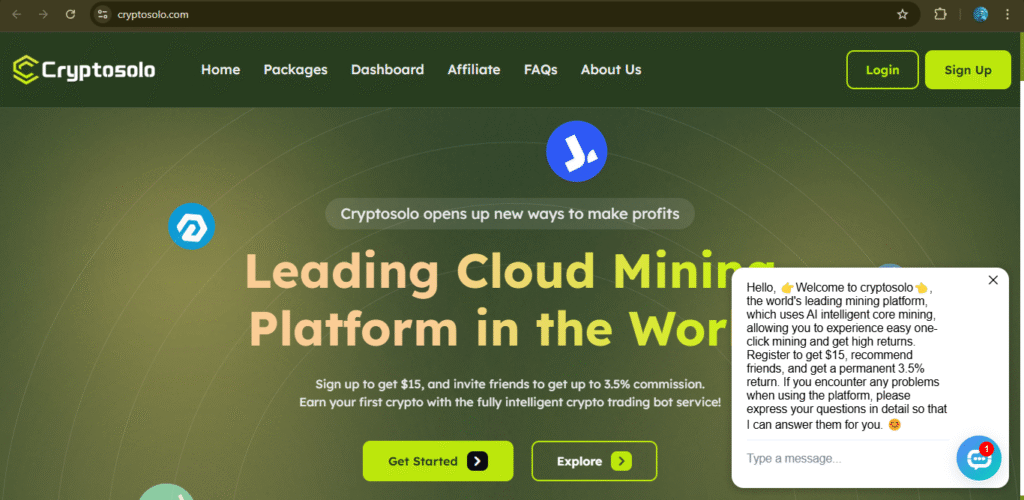Open the chat bubble launcher icon
This screenshot has height=500, width=1024.
coord(978,458)
